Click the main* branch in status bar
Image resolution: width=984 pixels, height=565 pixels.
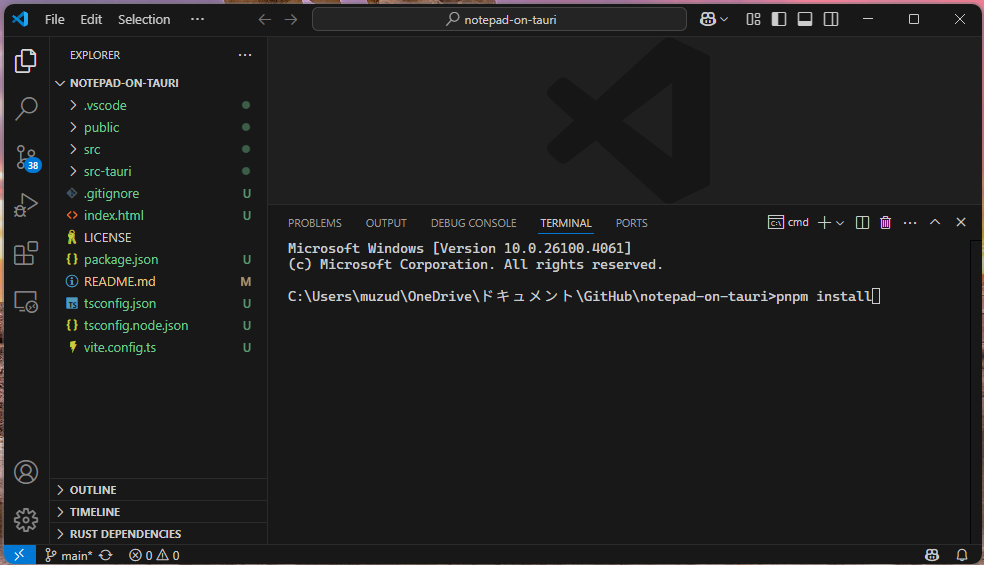[69, 555]
